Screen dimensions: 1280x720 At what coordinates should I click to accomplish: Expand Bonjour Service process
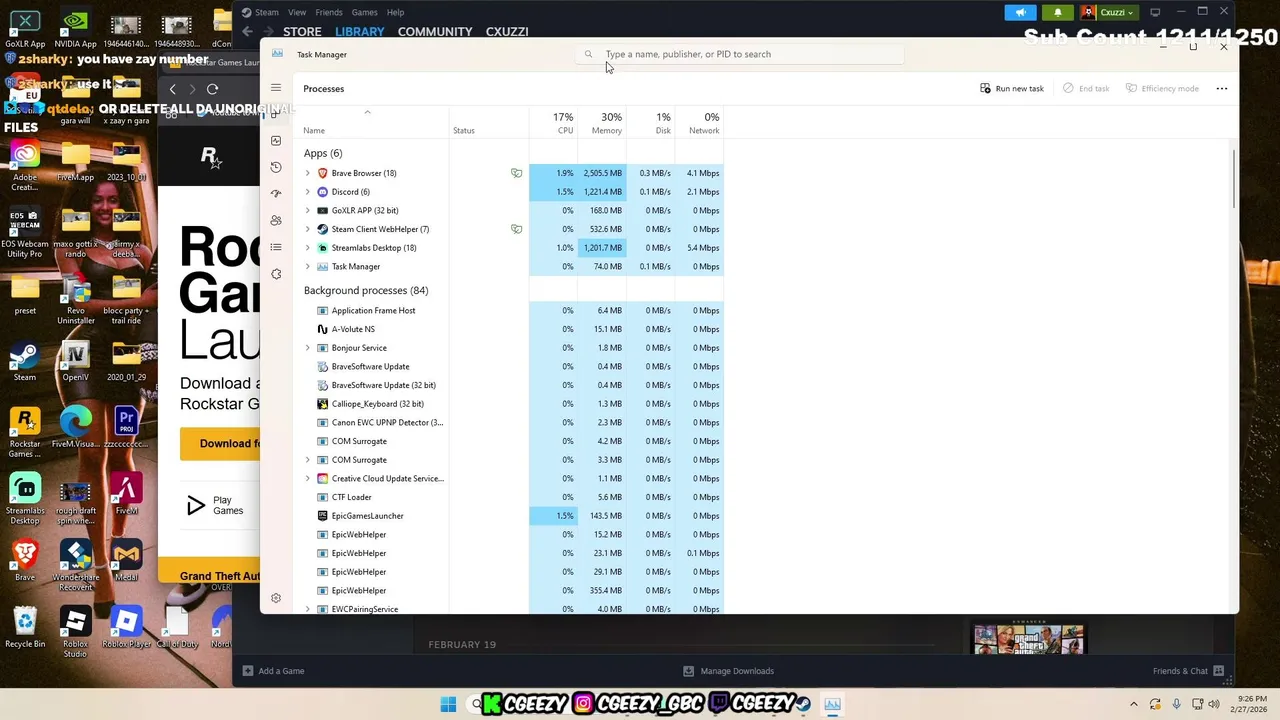307,348
